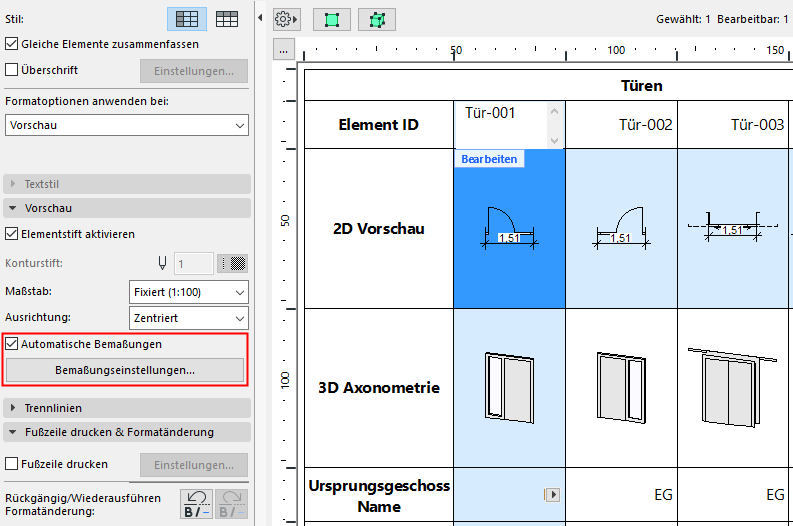This screenshot has width=793, height=526.
Task: Click the 'Bearbeiten' link in the preview cell
Action: click(489, 159)
